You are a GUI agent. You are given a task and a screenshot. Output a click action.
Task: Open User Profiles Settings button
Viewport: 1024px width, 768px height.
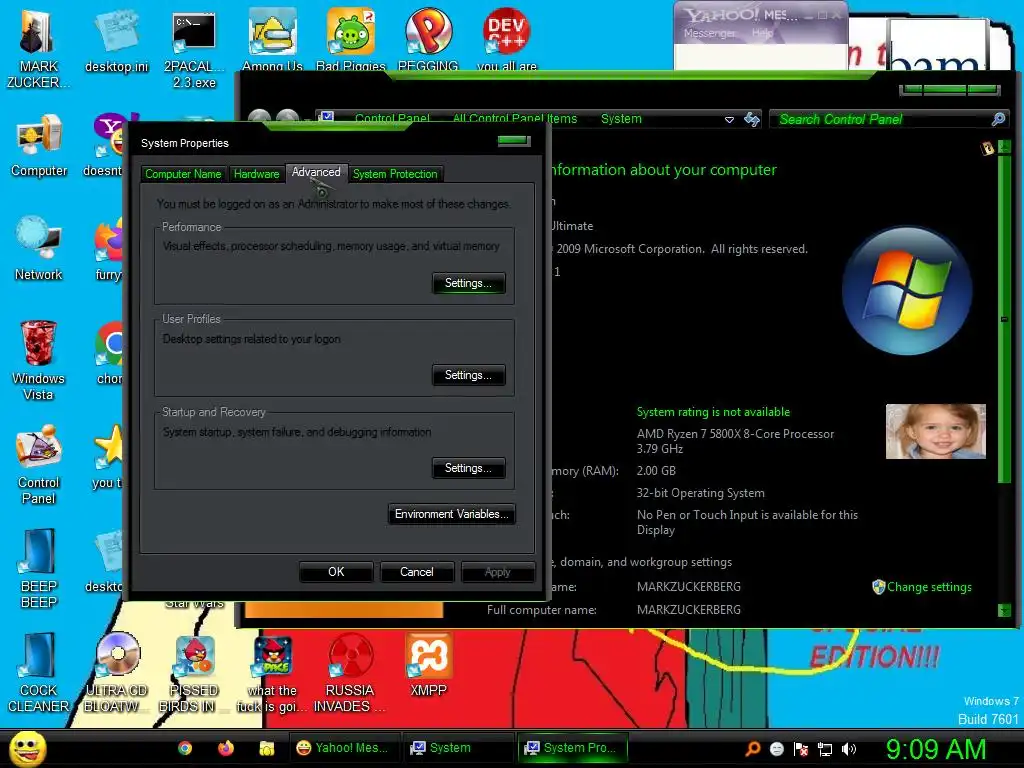click(x=468, y=375)
